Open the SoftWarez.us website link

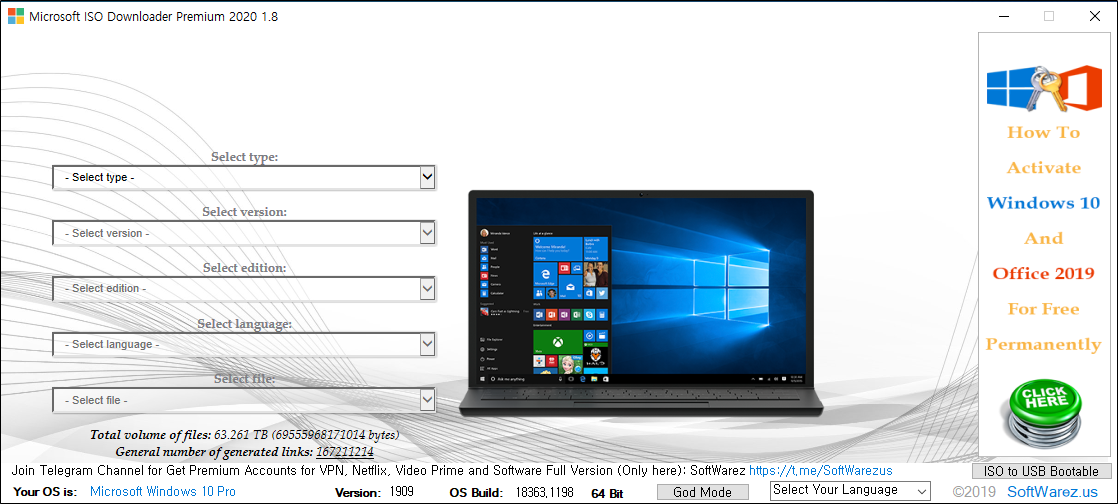1052,492
